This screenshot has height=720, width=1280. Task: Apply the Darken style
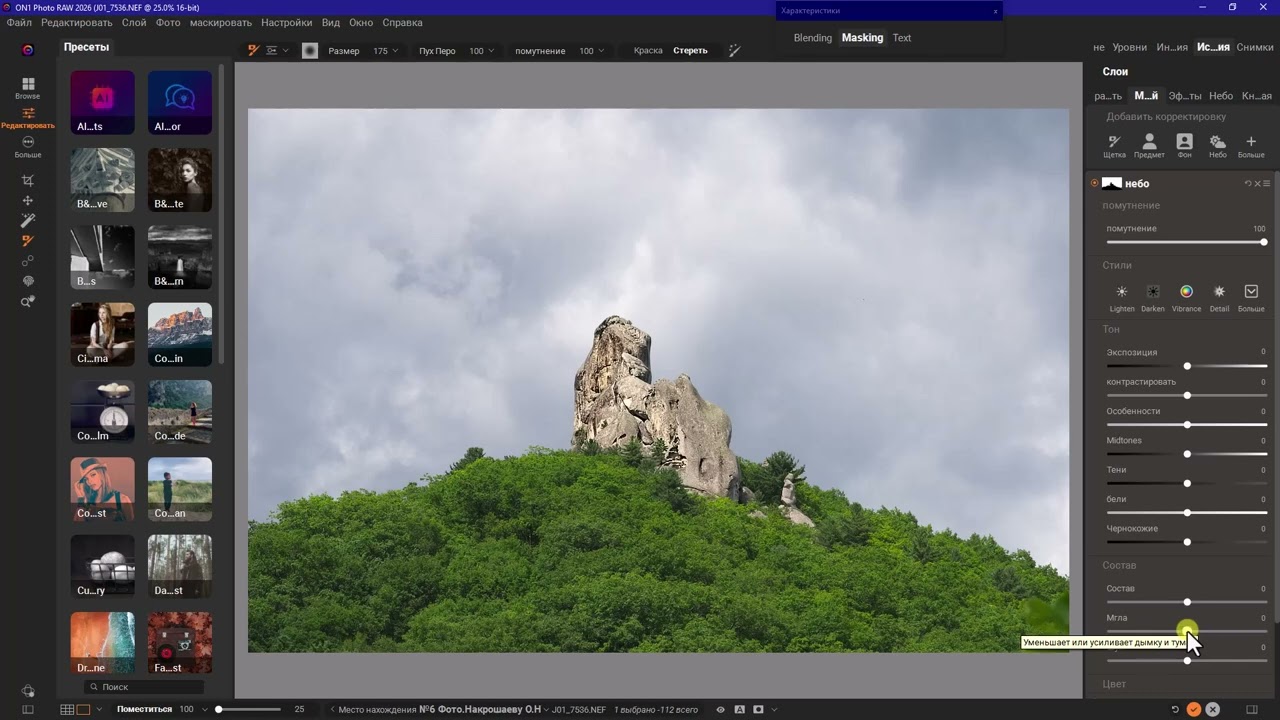[1153, 298]
